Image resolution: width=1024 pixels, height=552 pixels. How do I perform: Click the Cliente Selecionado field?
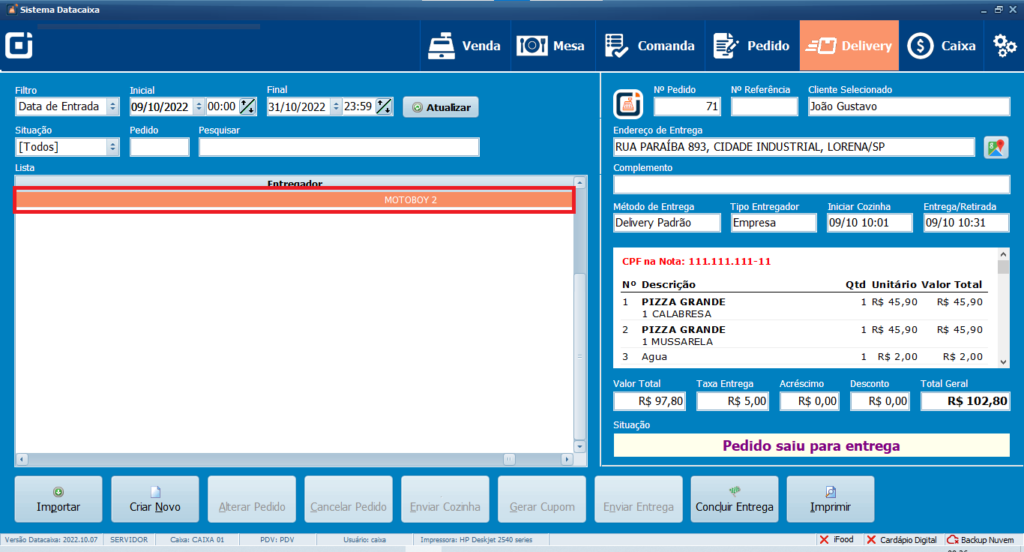(x=908, y=106)
